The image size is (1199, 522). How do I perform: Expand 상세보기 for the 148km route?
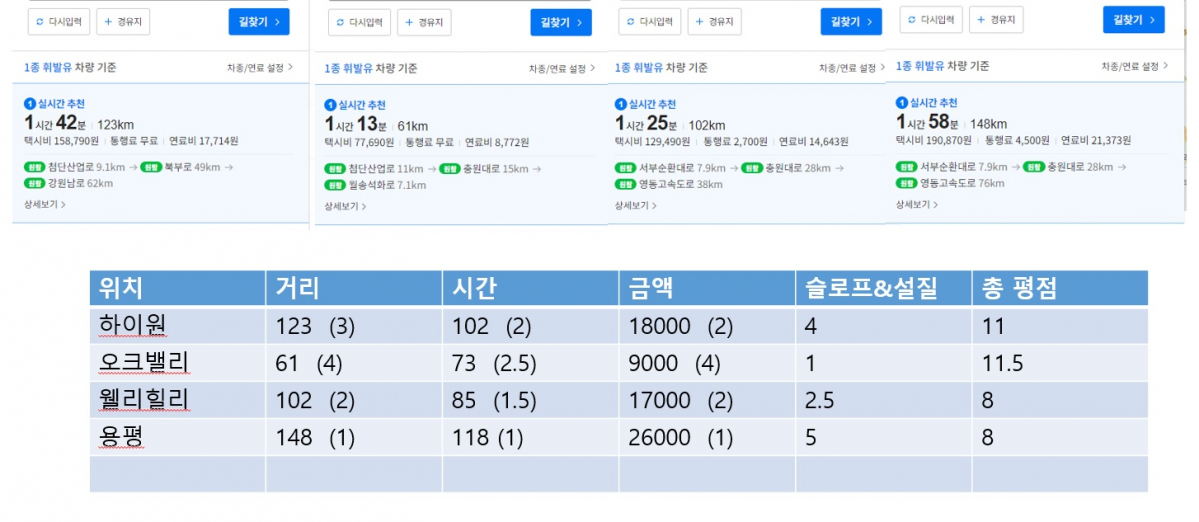[x=916, y=204]
